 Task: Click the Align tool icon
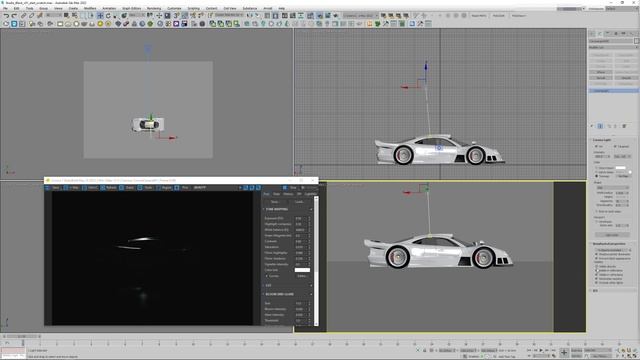click(x=258, y=16)
